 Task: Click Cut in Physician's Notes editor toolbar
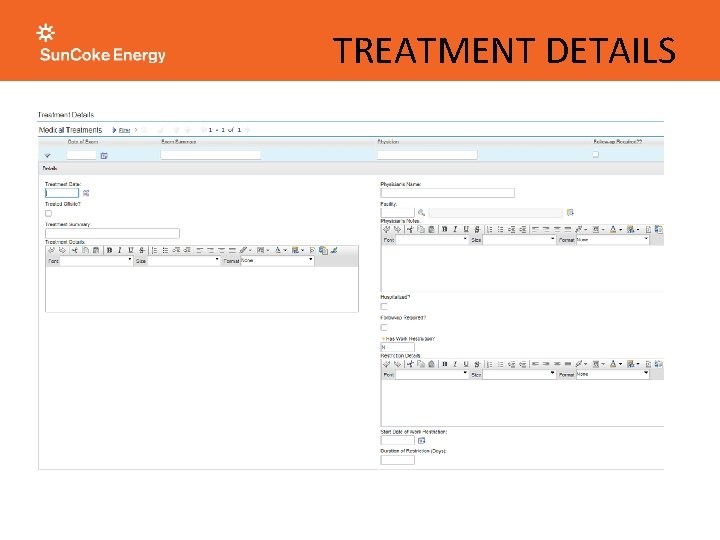(x=410, y=229)
